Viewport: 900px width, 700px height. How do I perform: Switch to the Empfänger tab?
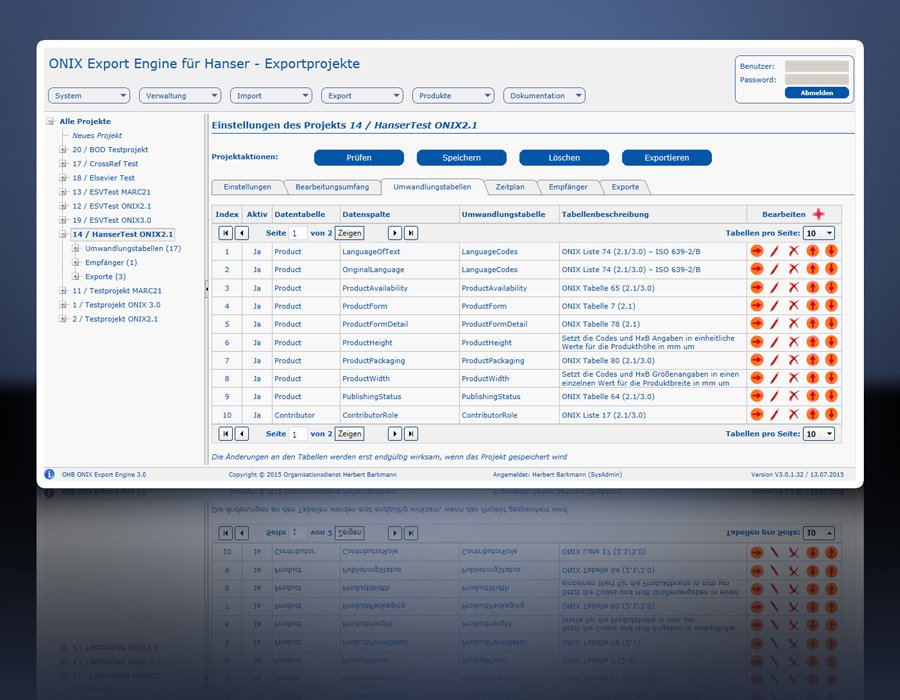click(568, 187)
